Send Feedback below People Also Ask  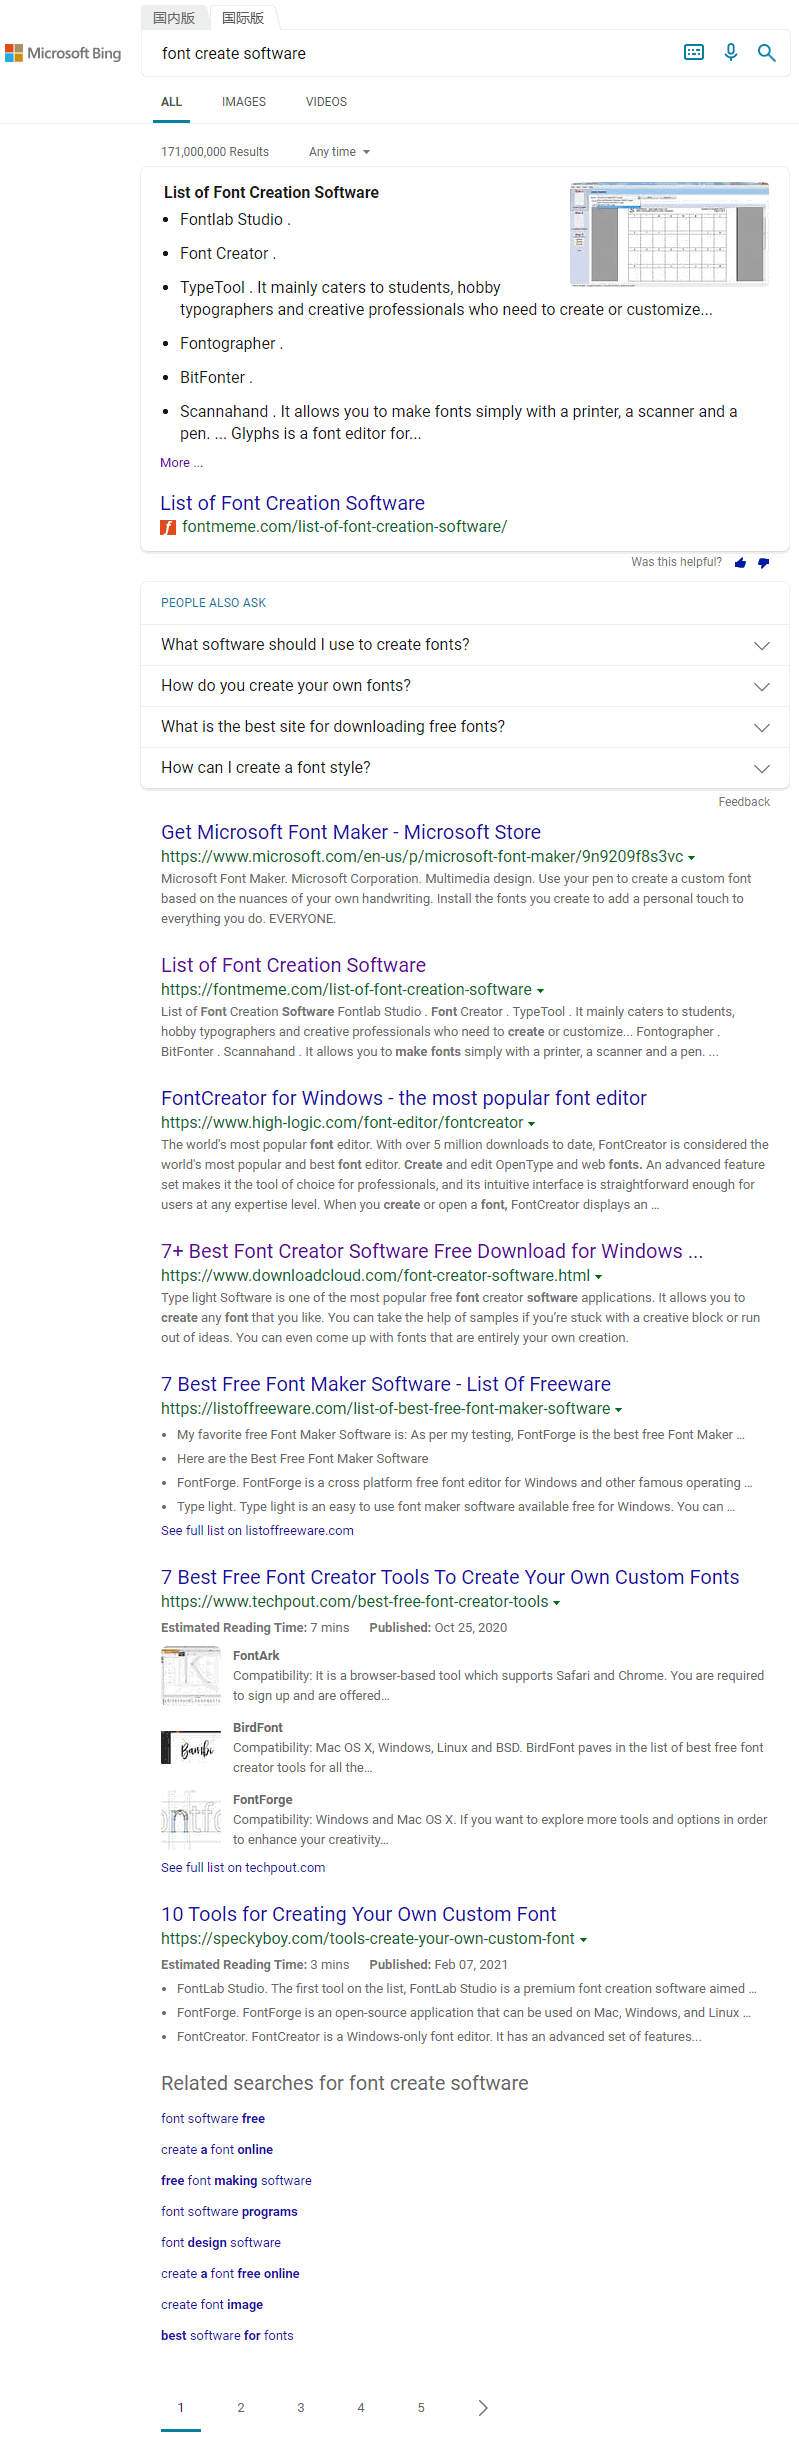pyautogui.click(x=744, y=802)
